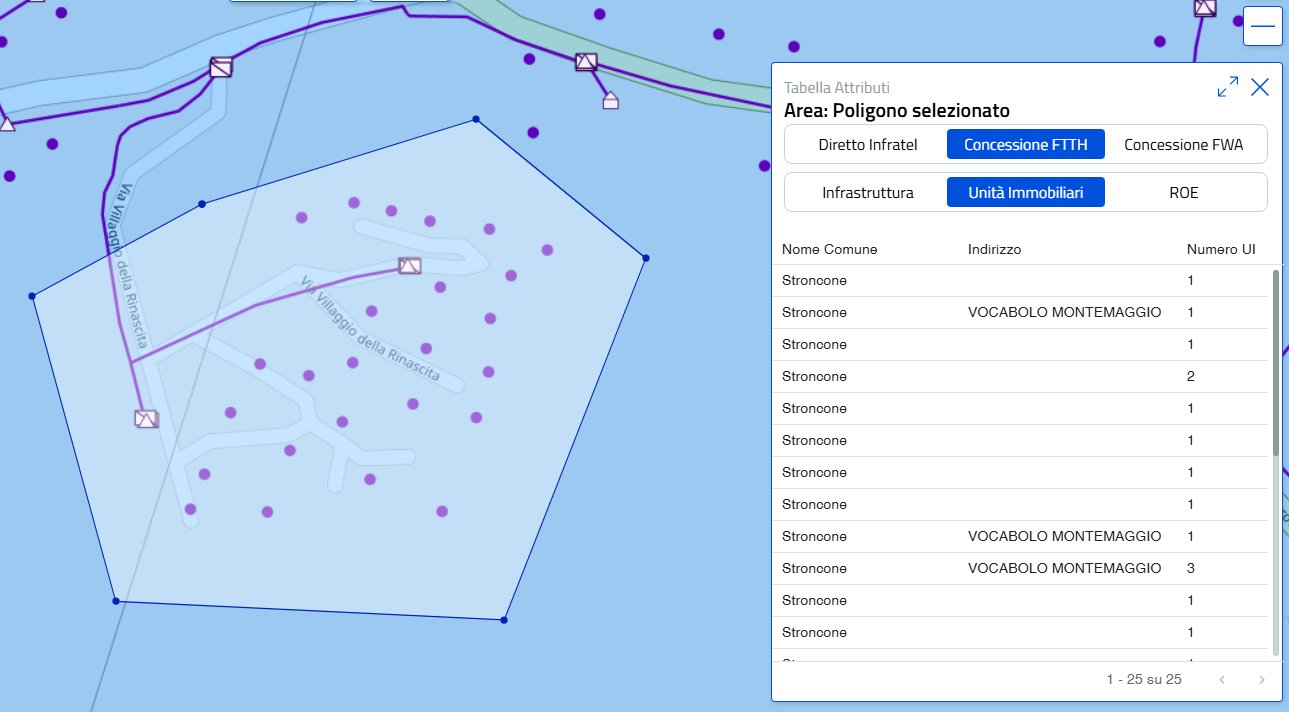Sort by the Indirizzo column header

click(x=994, y=249)
